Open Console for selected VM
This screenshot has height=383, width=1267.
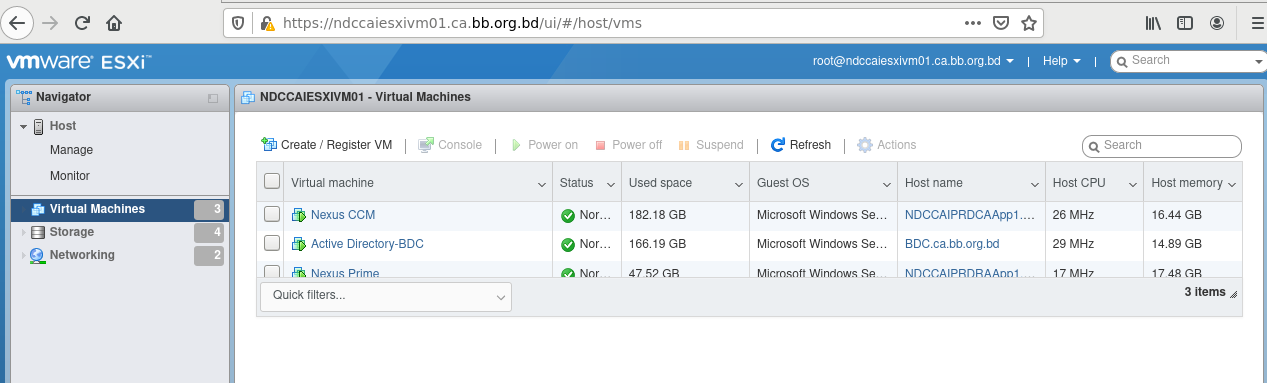tap(450, 145)
